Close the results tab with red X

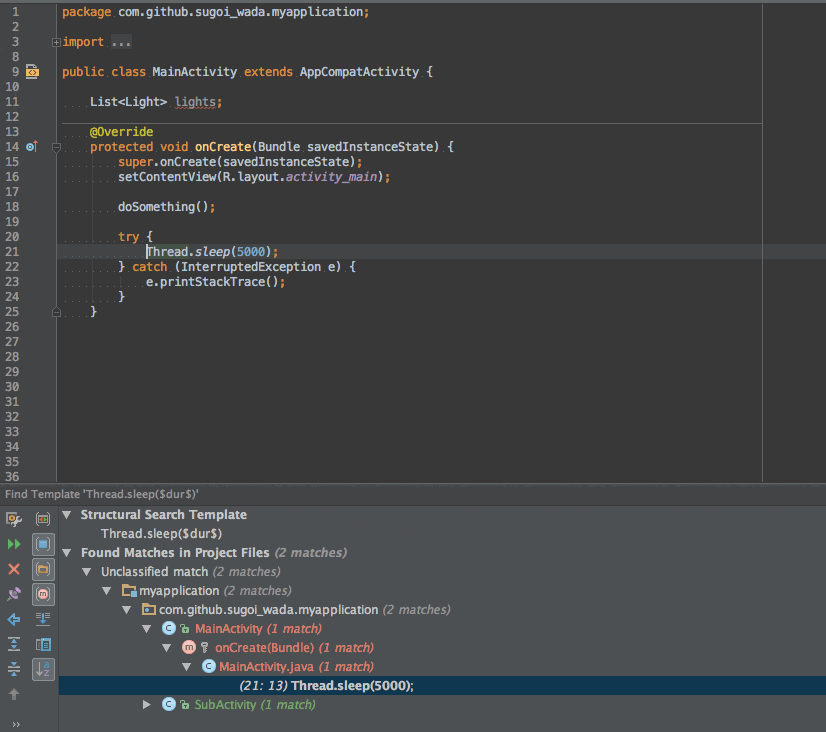[14, 569]
